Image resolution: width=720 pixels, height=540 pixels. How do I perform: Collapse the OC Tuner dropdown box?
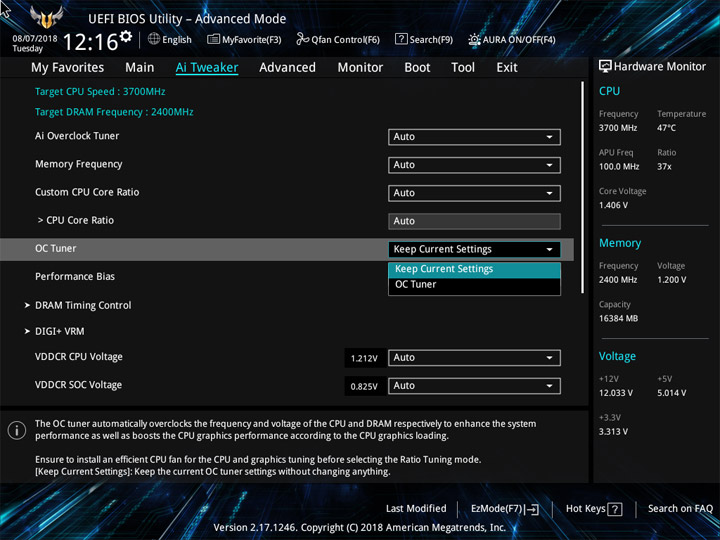[x=474, y=249]
